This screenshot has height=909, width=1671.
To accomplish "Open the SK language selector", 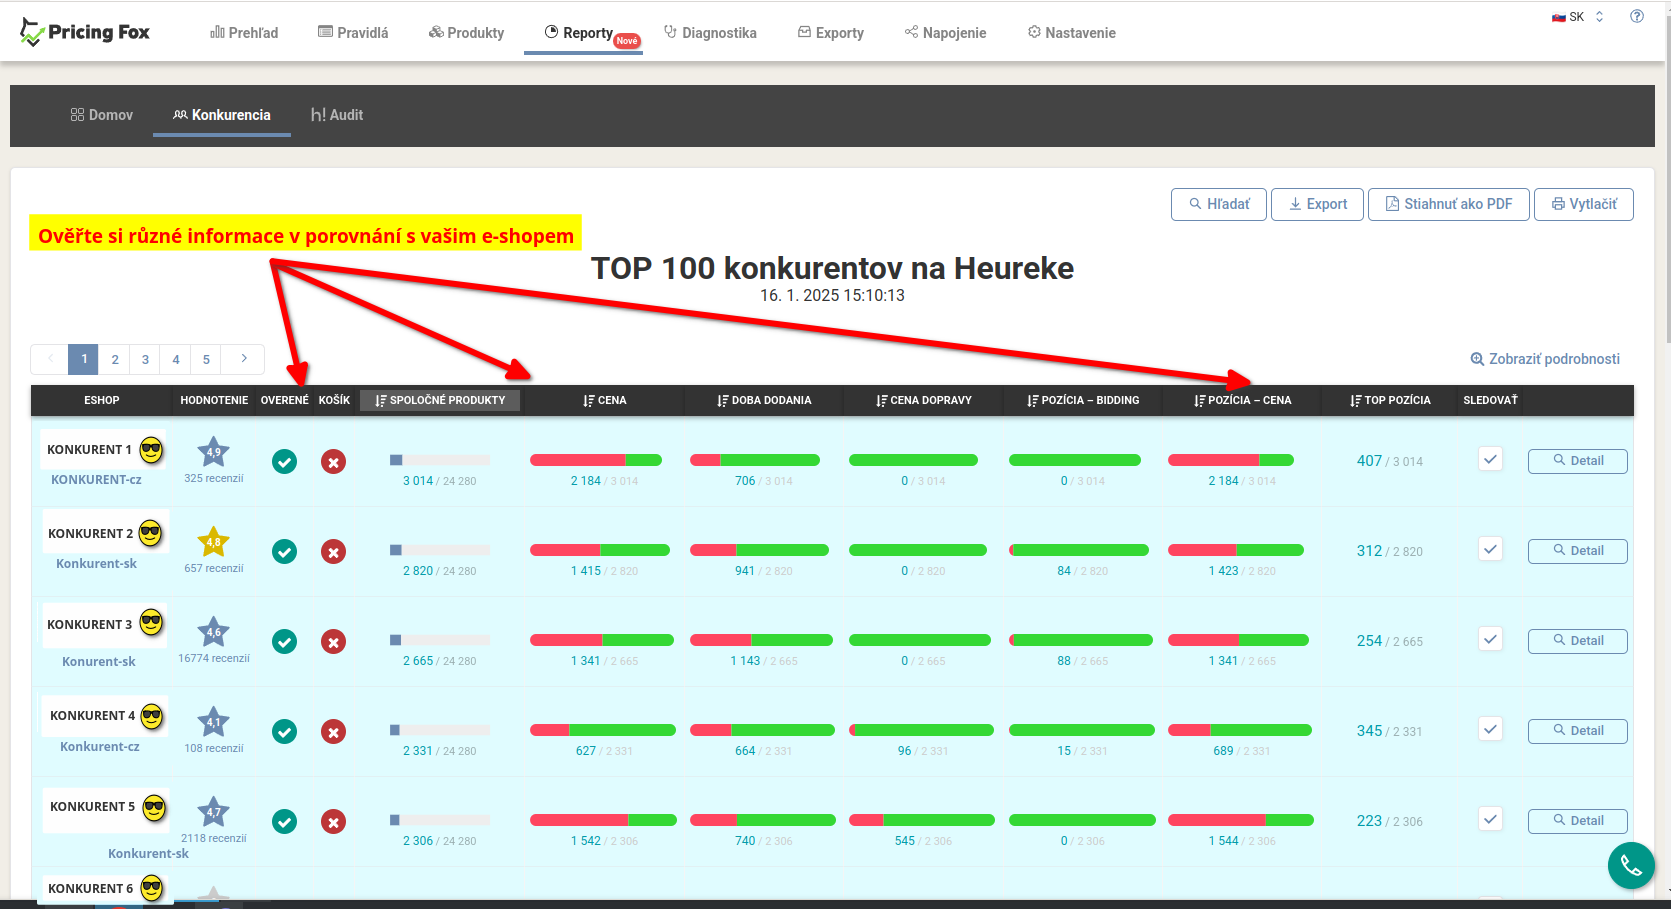I will tap(1577, 17).
